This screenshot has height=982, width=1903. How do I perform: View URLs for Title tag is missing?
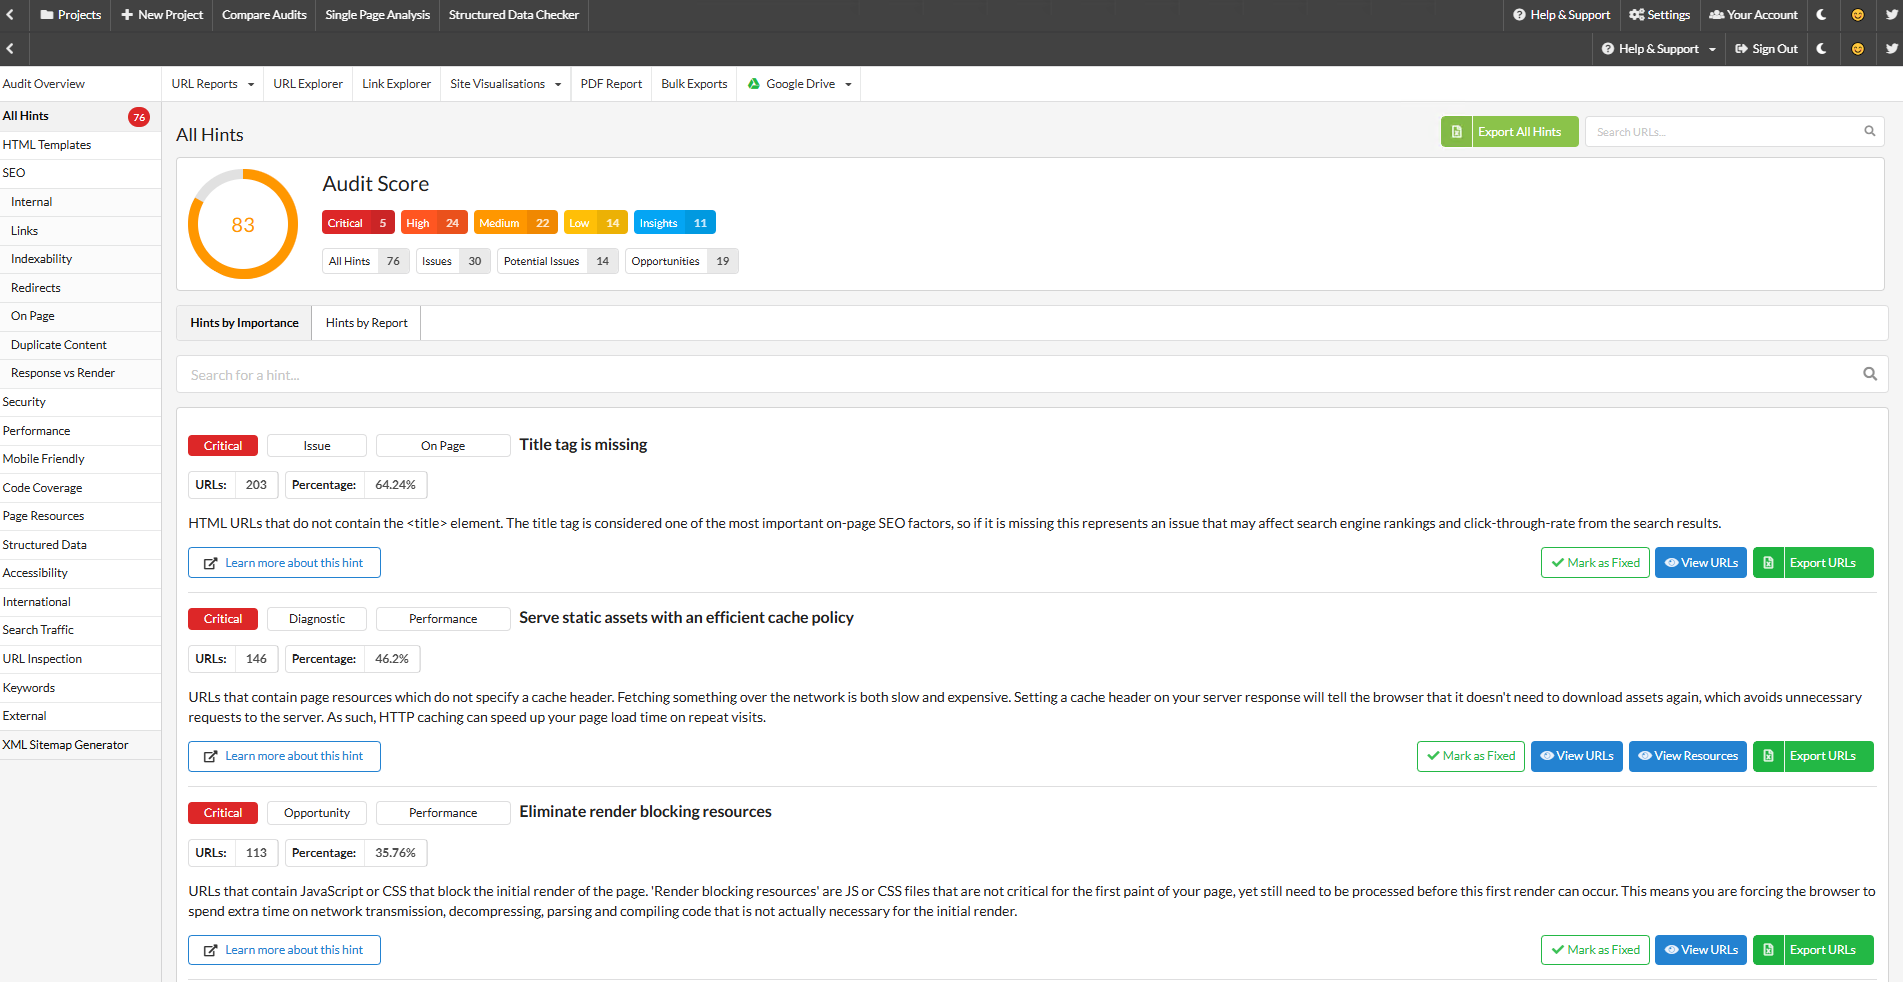click(x=1701, y=563)
